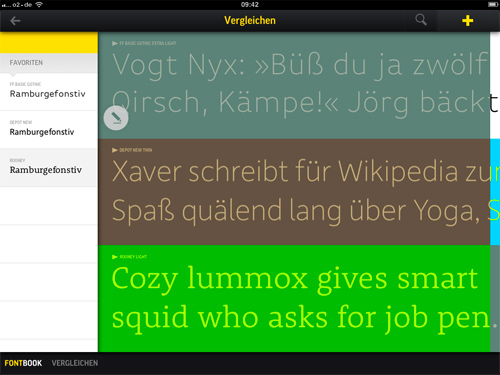Click the round pencil edit icon

click(x=116, y=118)
